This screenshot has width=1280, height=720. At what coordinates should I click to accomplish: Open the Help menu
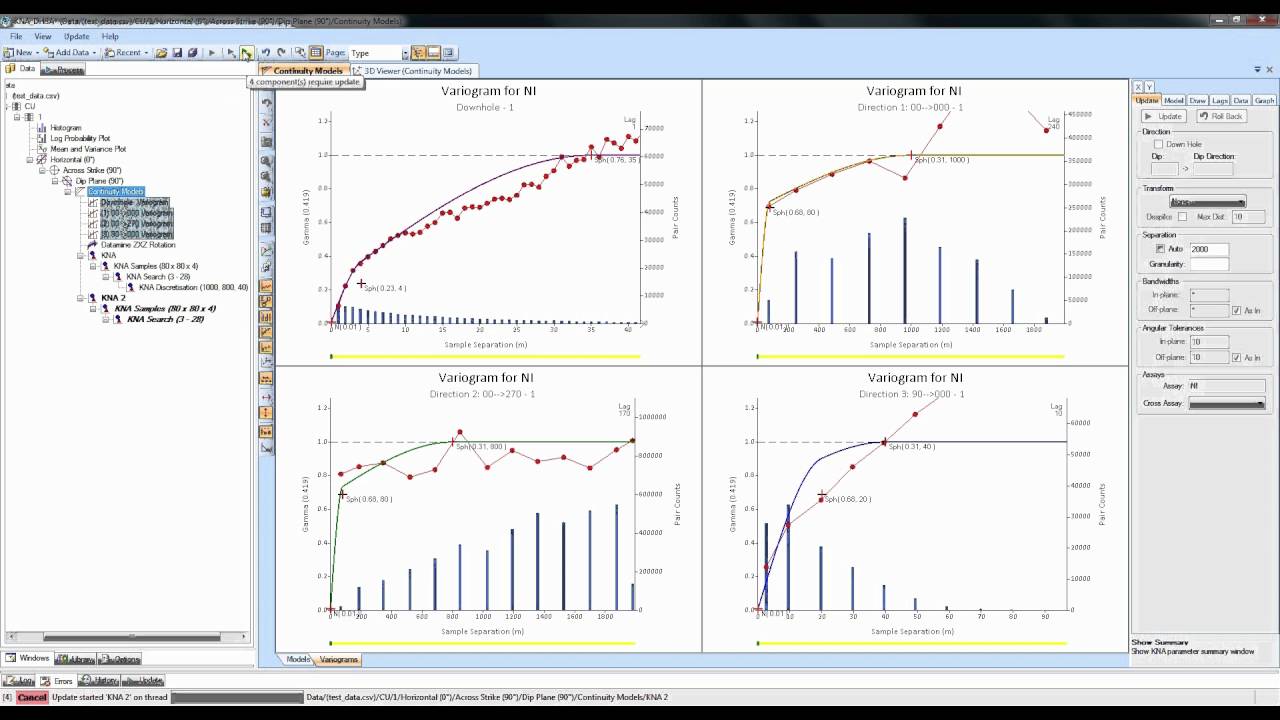tap(110, 36)
